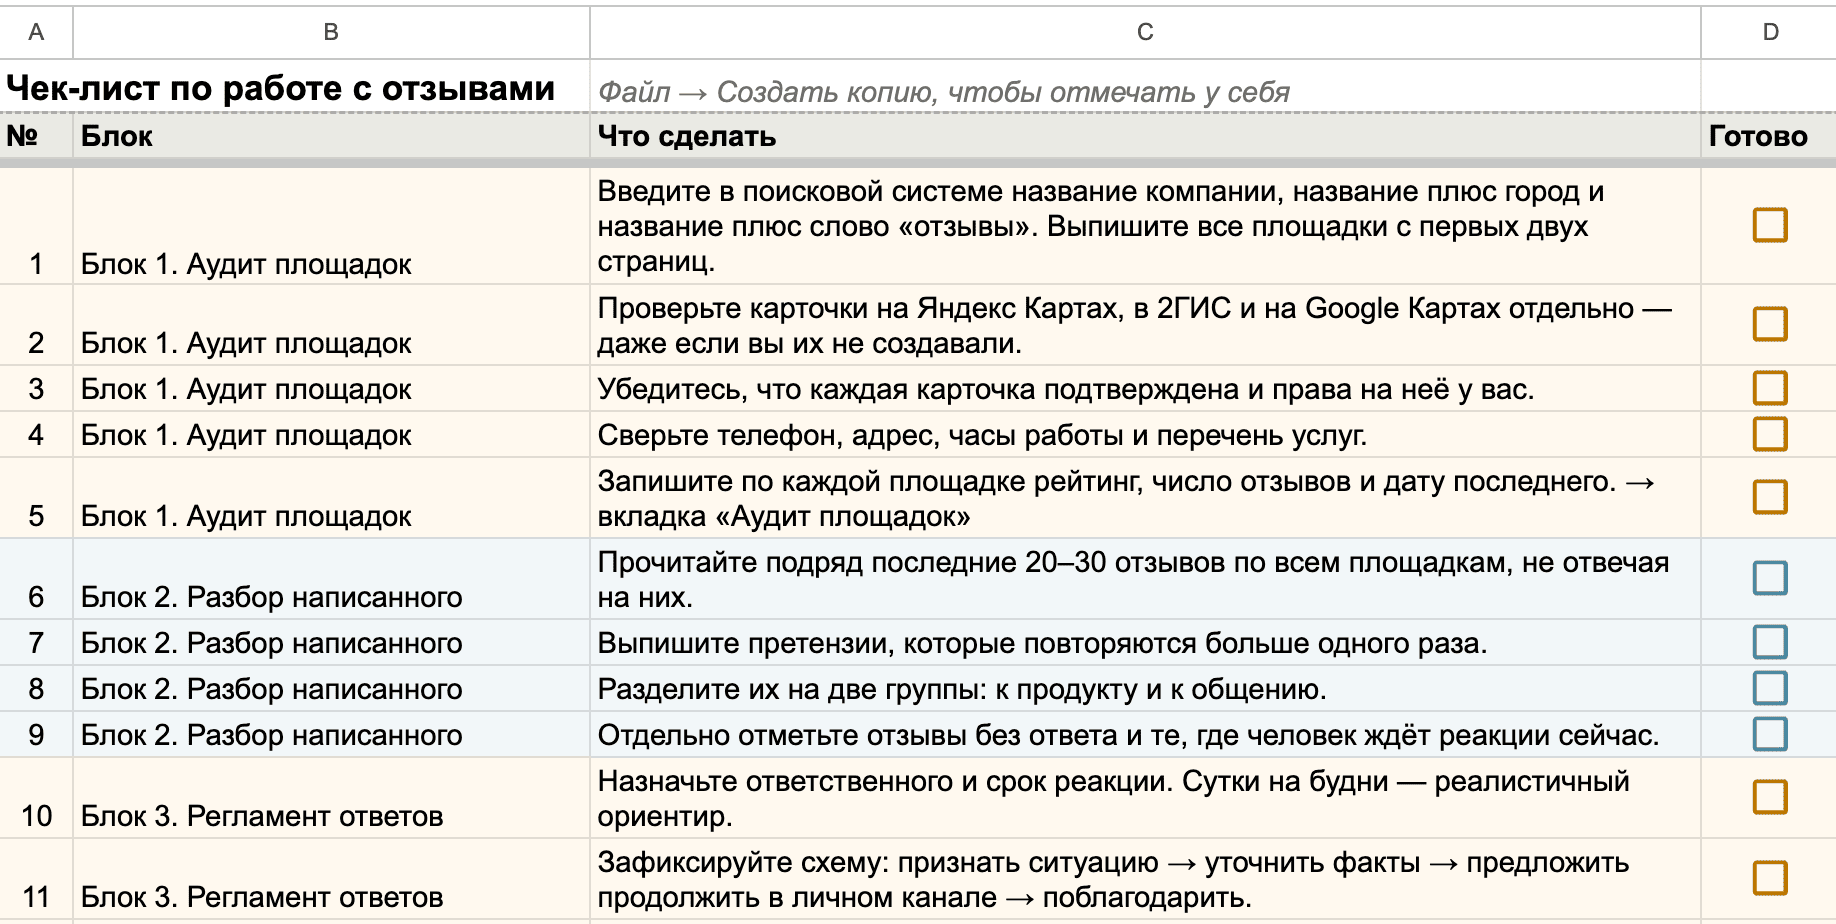
Task: Select the cell starting Зафиксируйте схему: признать ситуацию
Action: [1145, 879]
